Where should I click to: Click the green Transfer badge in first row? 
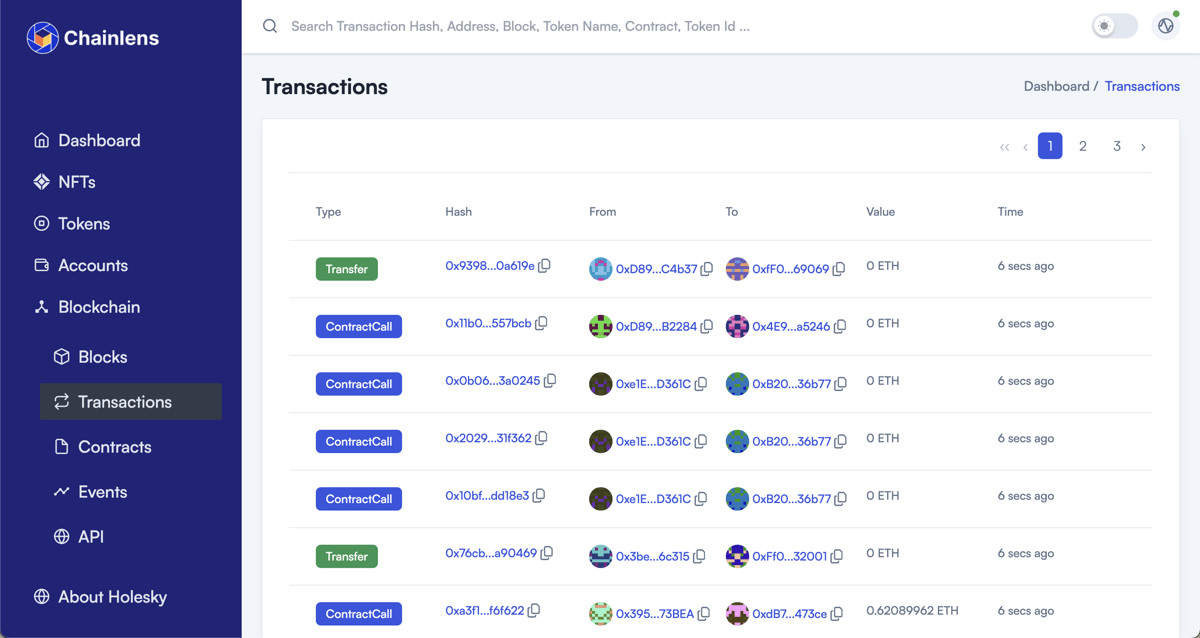pos(346,269)
